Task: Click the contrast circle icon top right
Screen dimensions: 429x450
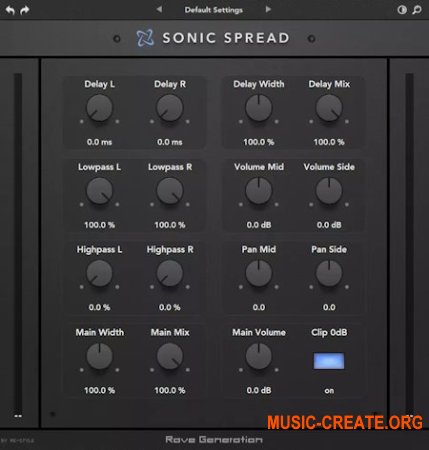Action: click(402, 10)
